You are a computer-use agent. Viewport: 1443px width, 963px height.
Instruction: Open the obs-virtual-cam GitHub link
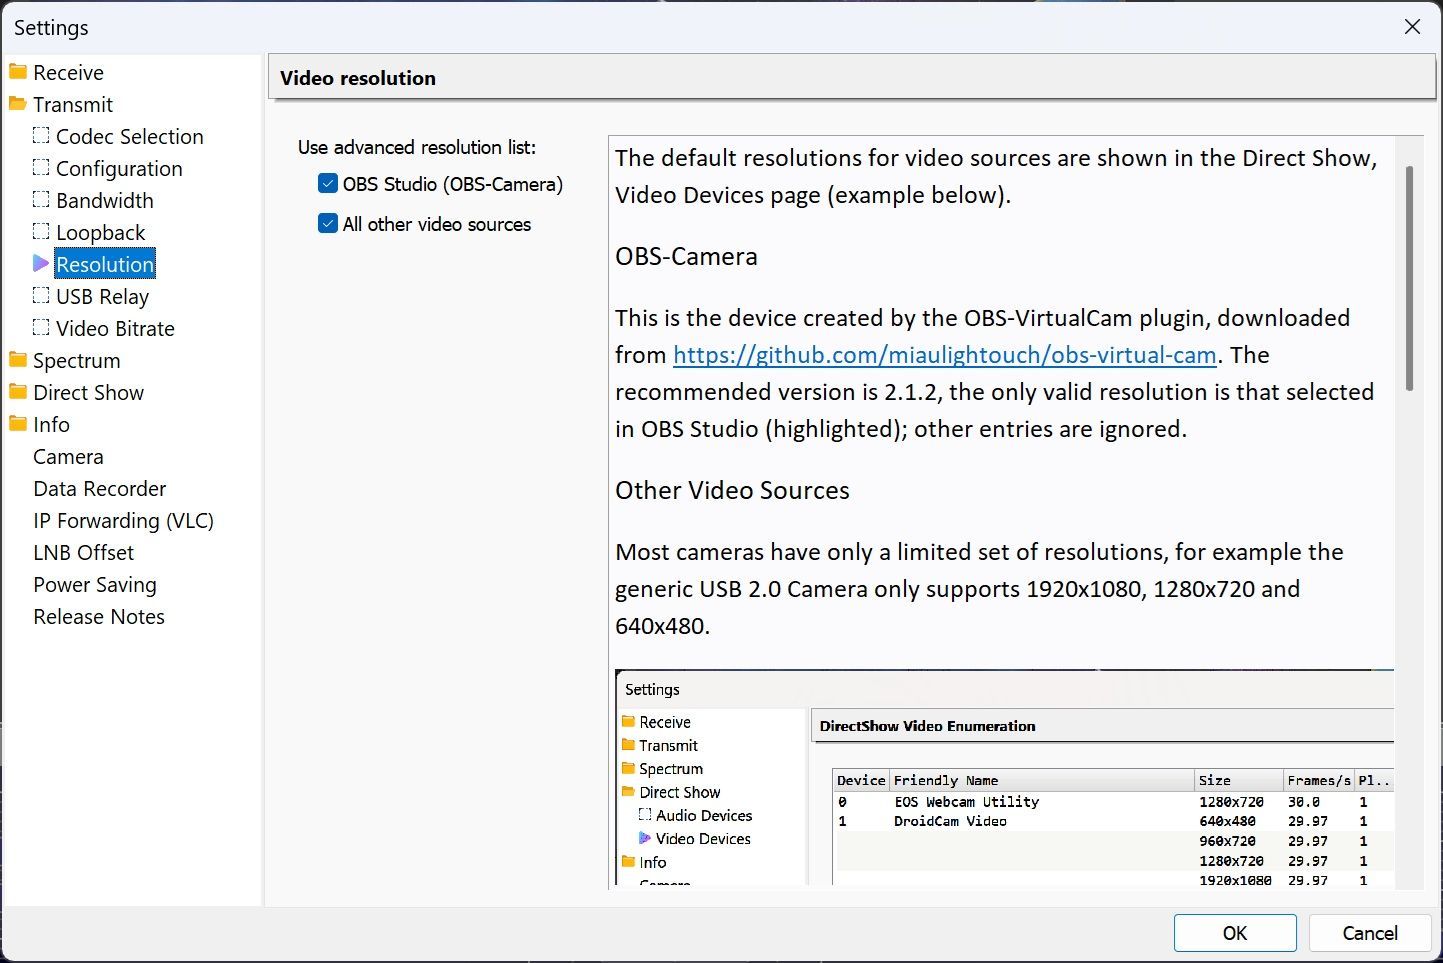[x=945, y=355]
